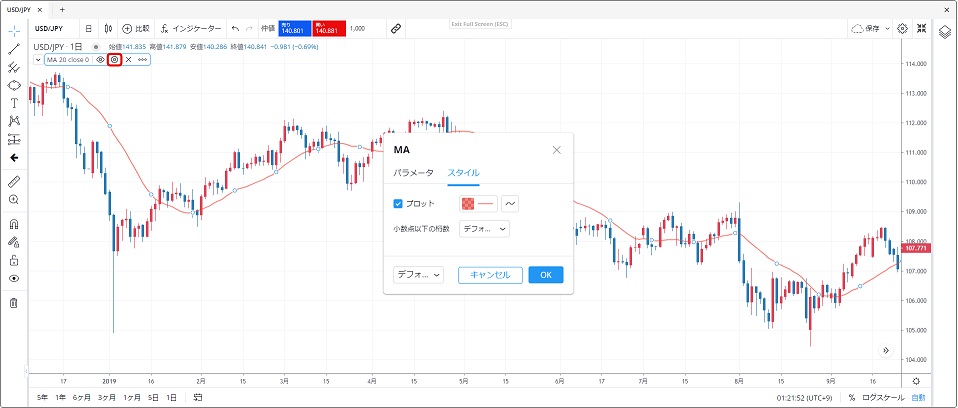The image size is (958, 408).
Task: Select the text annotation tool
Action: pyautogui.click(x=14, y=102)
